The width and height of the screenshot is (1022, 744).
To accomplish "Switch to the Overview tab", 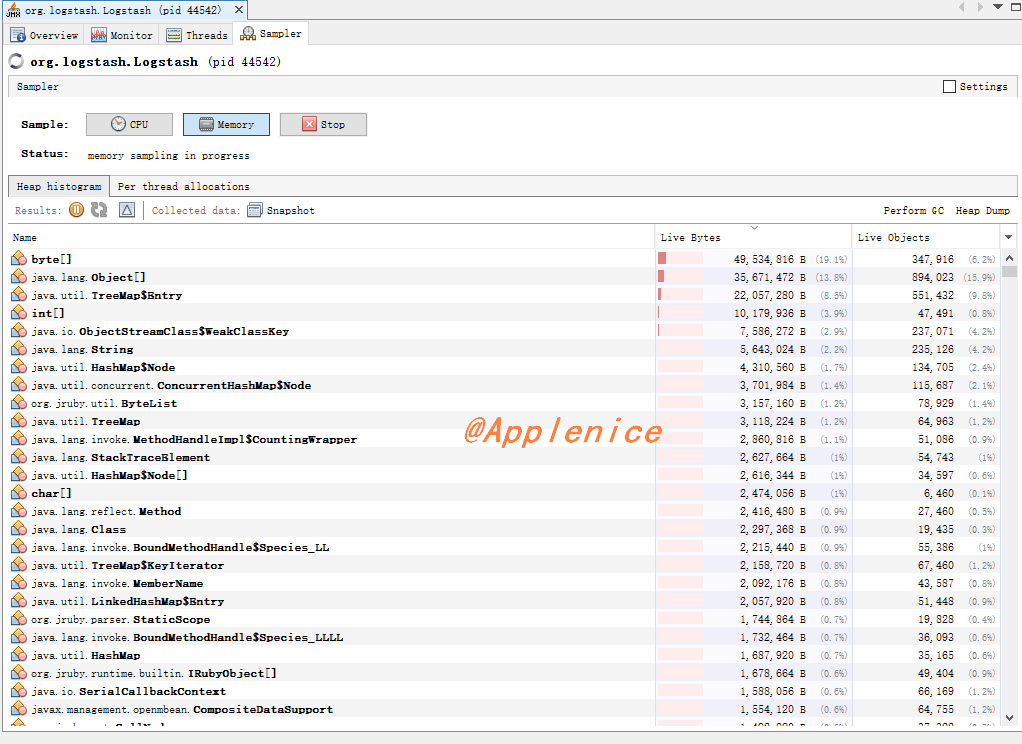I will point(45,35).
